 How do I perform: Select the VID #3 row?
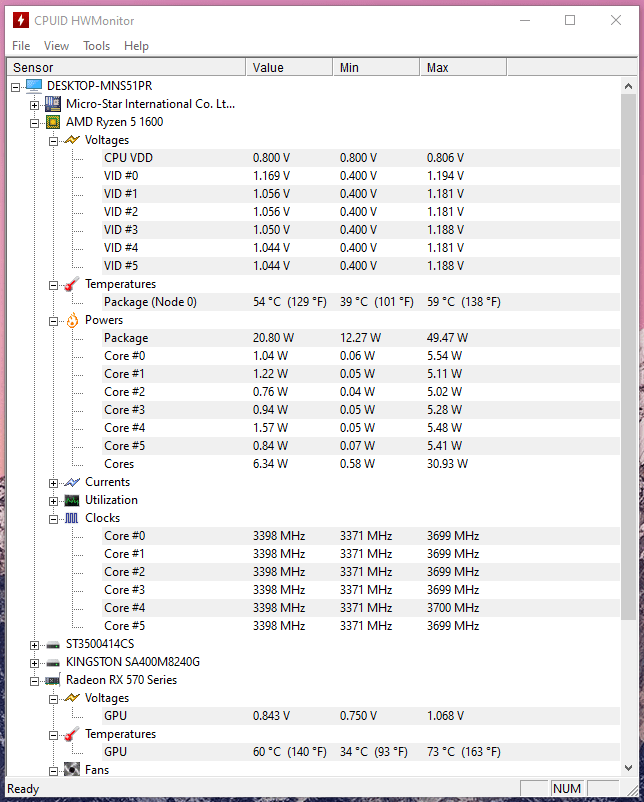[x=361, y=230]
